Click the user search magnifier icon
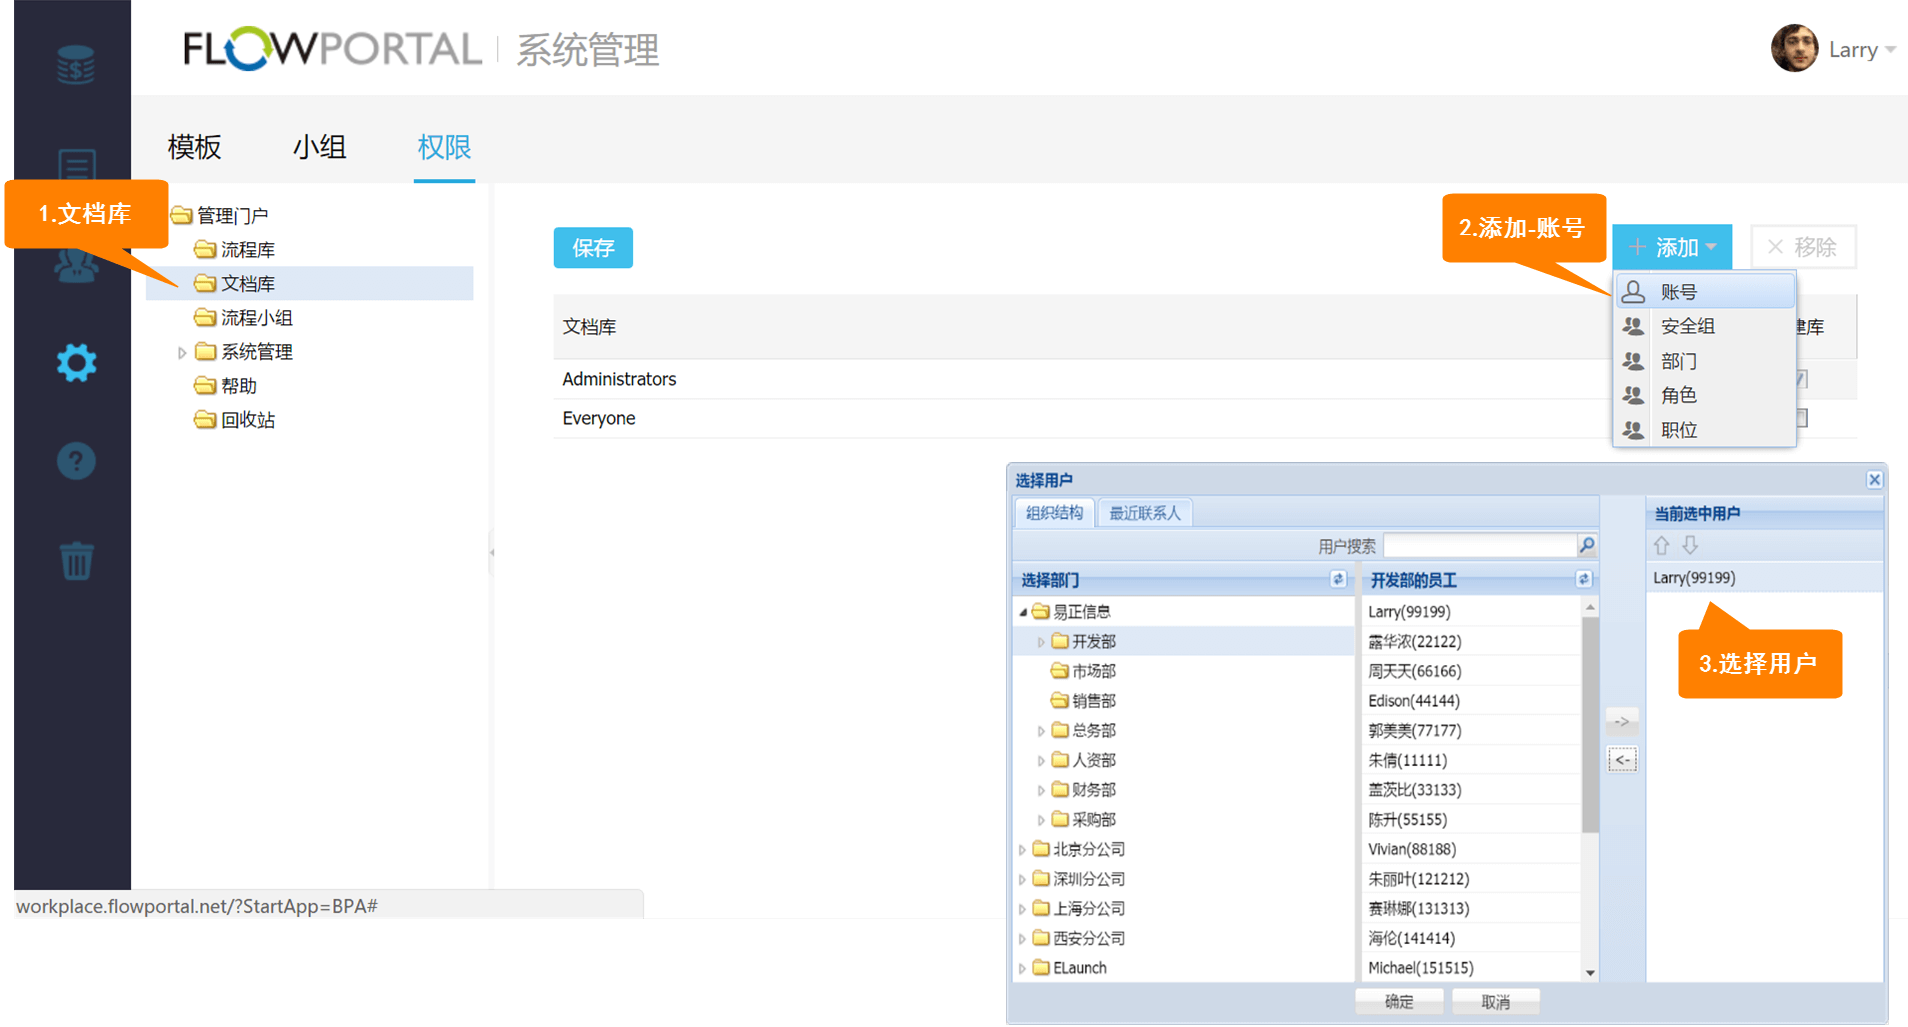 pyautogui.click(x=1586, y=545)
